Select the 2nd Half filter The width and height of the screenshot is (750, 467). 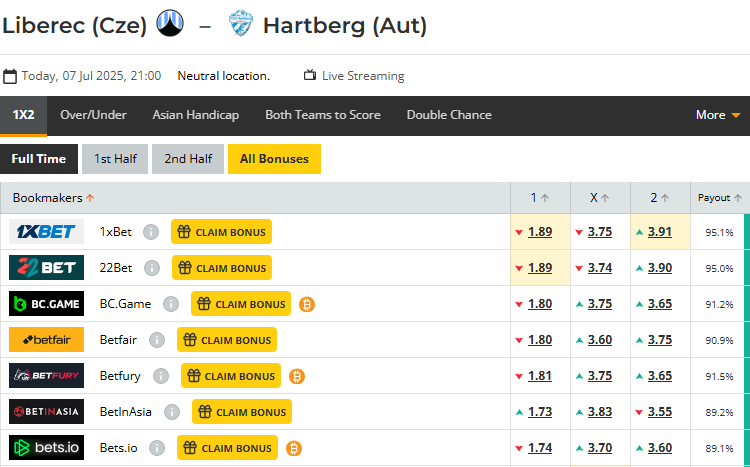188,159
